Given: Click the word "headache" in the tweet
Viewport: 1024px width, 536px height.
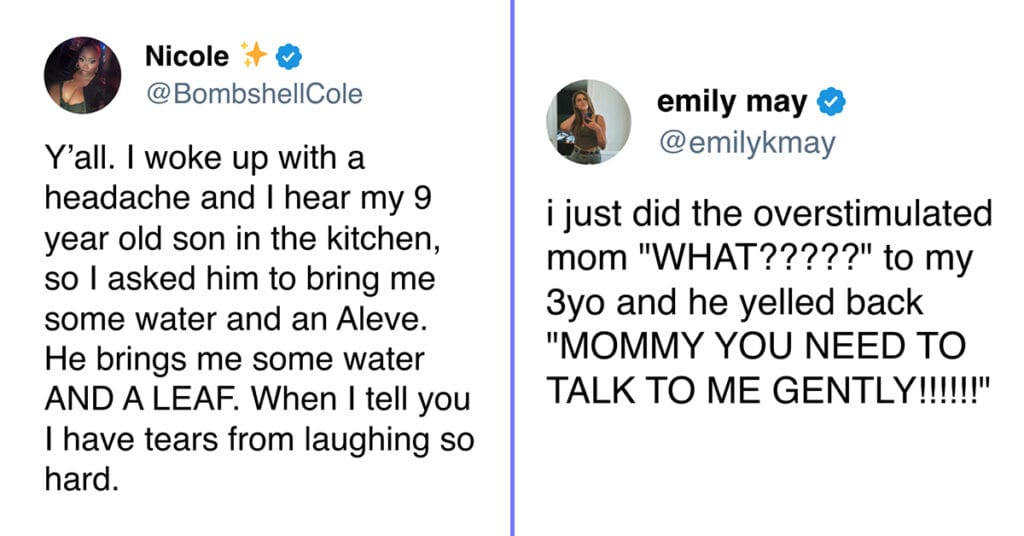Looking at the screenshot, I should pos(118,198).
